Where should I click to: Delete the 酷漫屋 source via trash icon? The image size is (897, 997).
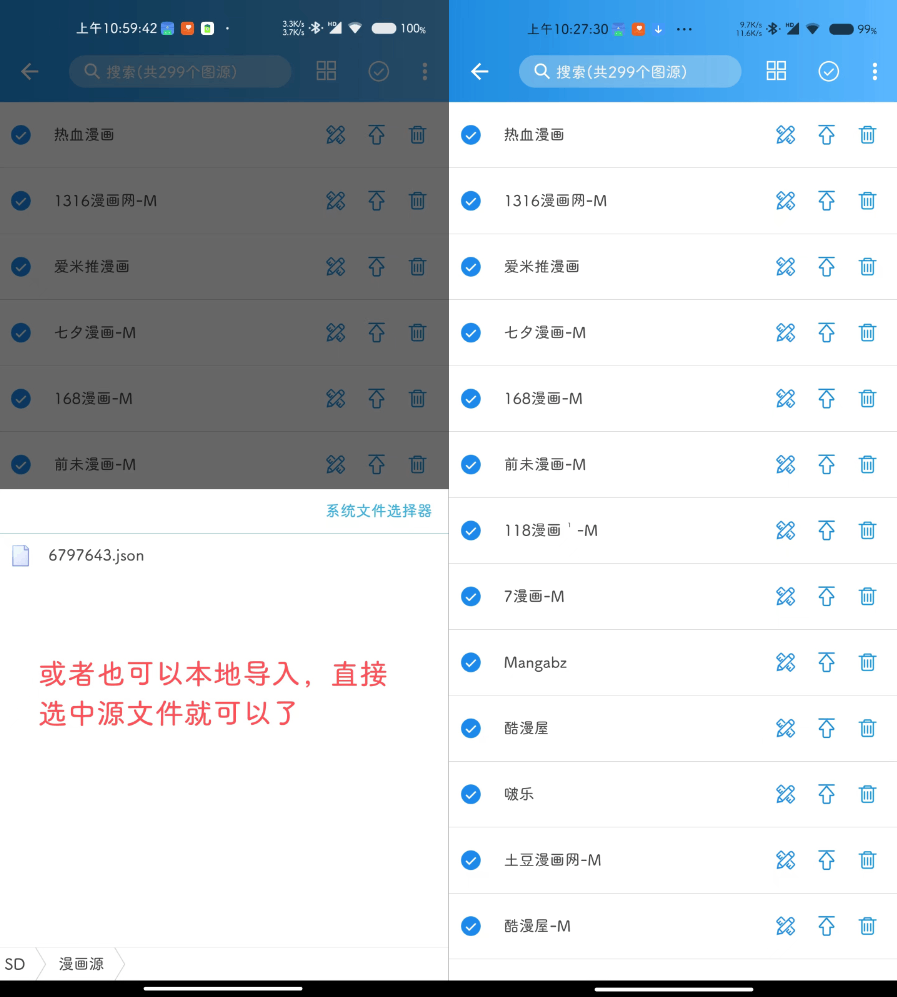(x=866, y=728)
